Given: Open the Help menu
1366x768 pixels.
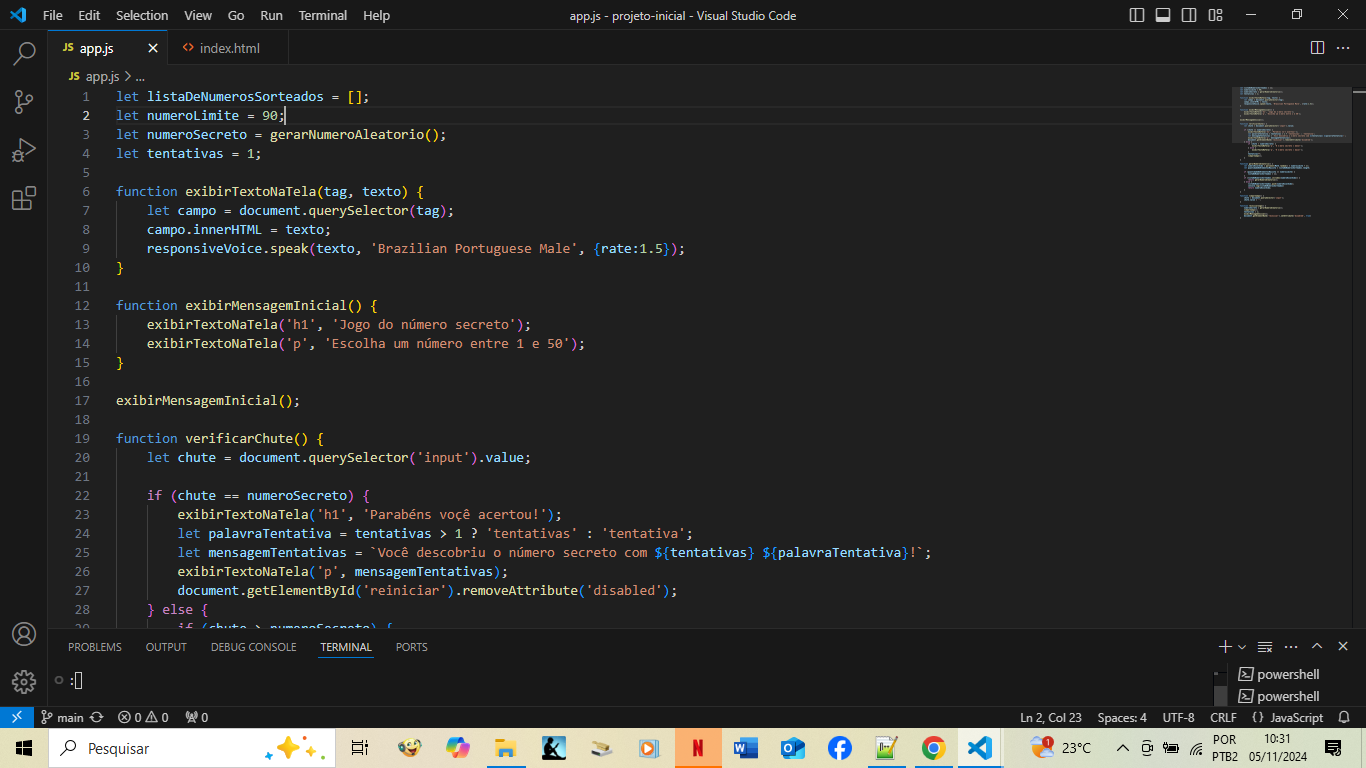Looking at the screenshot, I should (377, 15).
